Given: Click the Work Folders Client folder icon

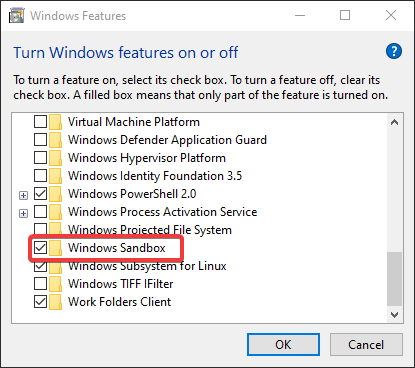Looking at the screenshot, I should pyautogui.click(x=55, y=302).
